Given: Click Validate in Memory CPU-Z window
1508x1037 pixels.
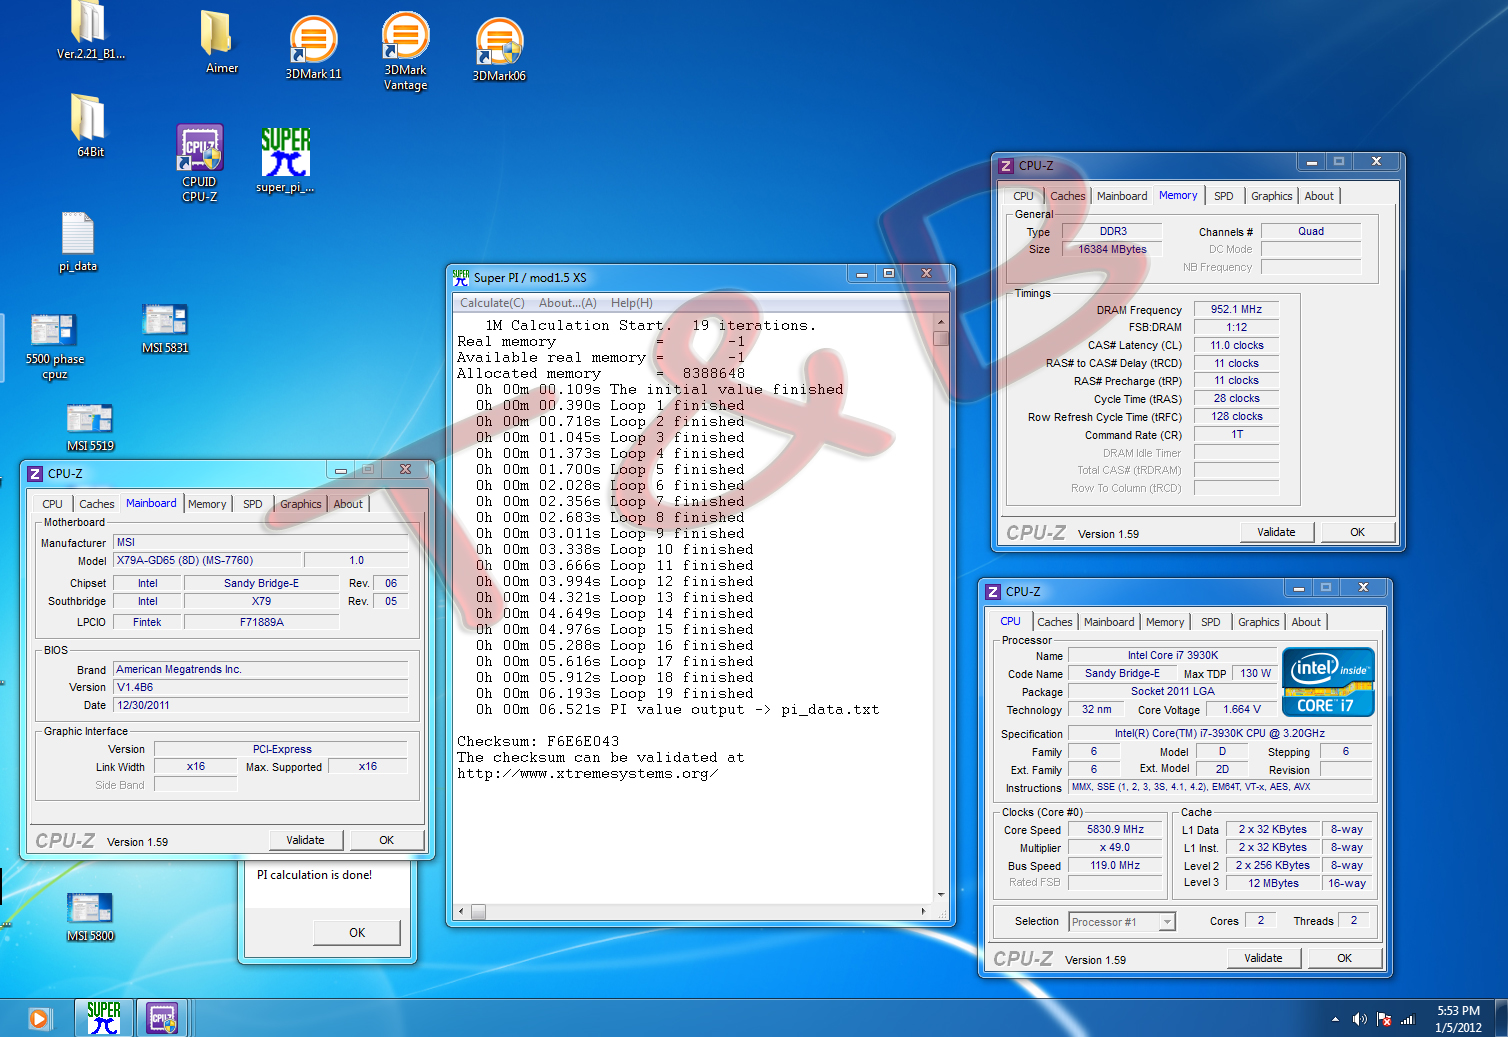Looking at the screenshot, I should [1276, 532].
